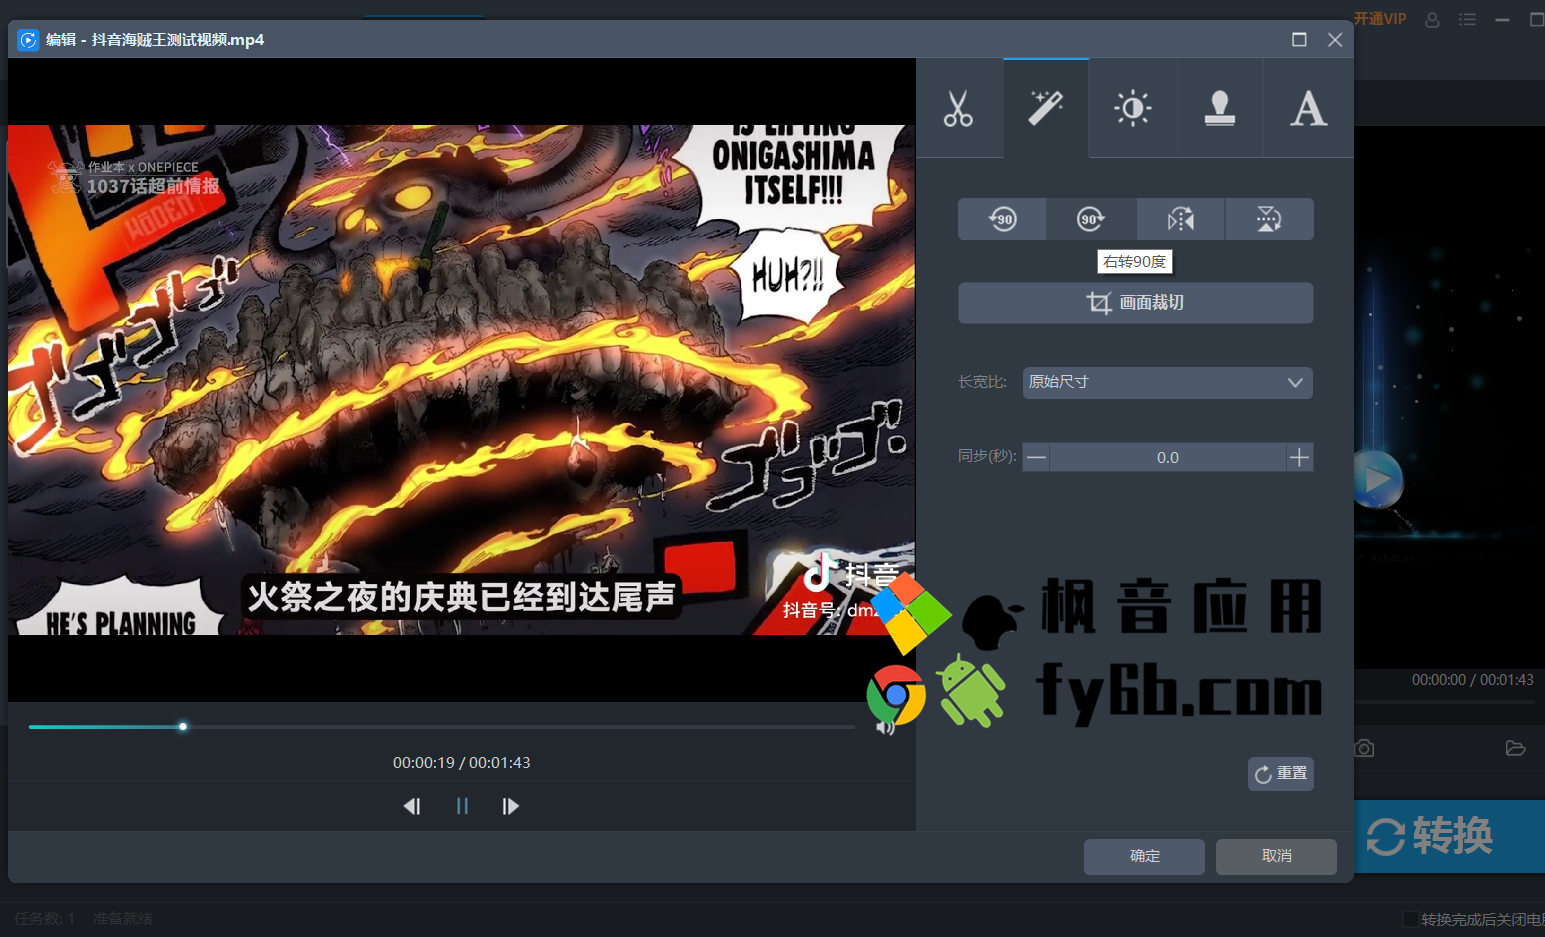Open output folder icon in main window
This screenshot has height=937, width=1545.
click(1515, 748)
